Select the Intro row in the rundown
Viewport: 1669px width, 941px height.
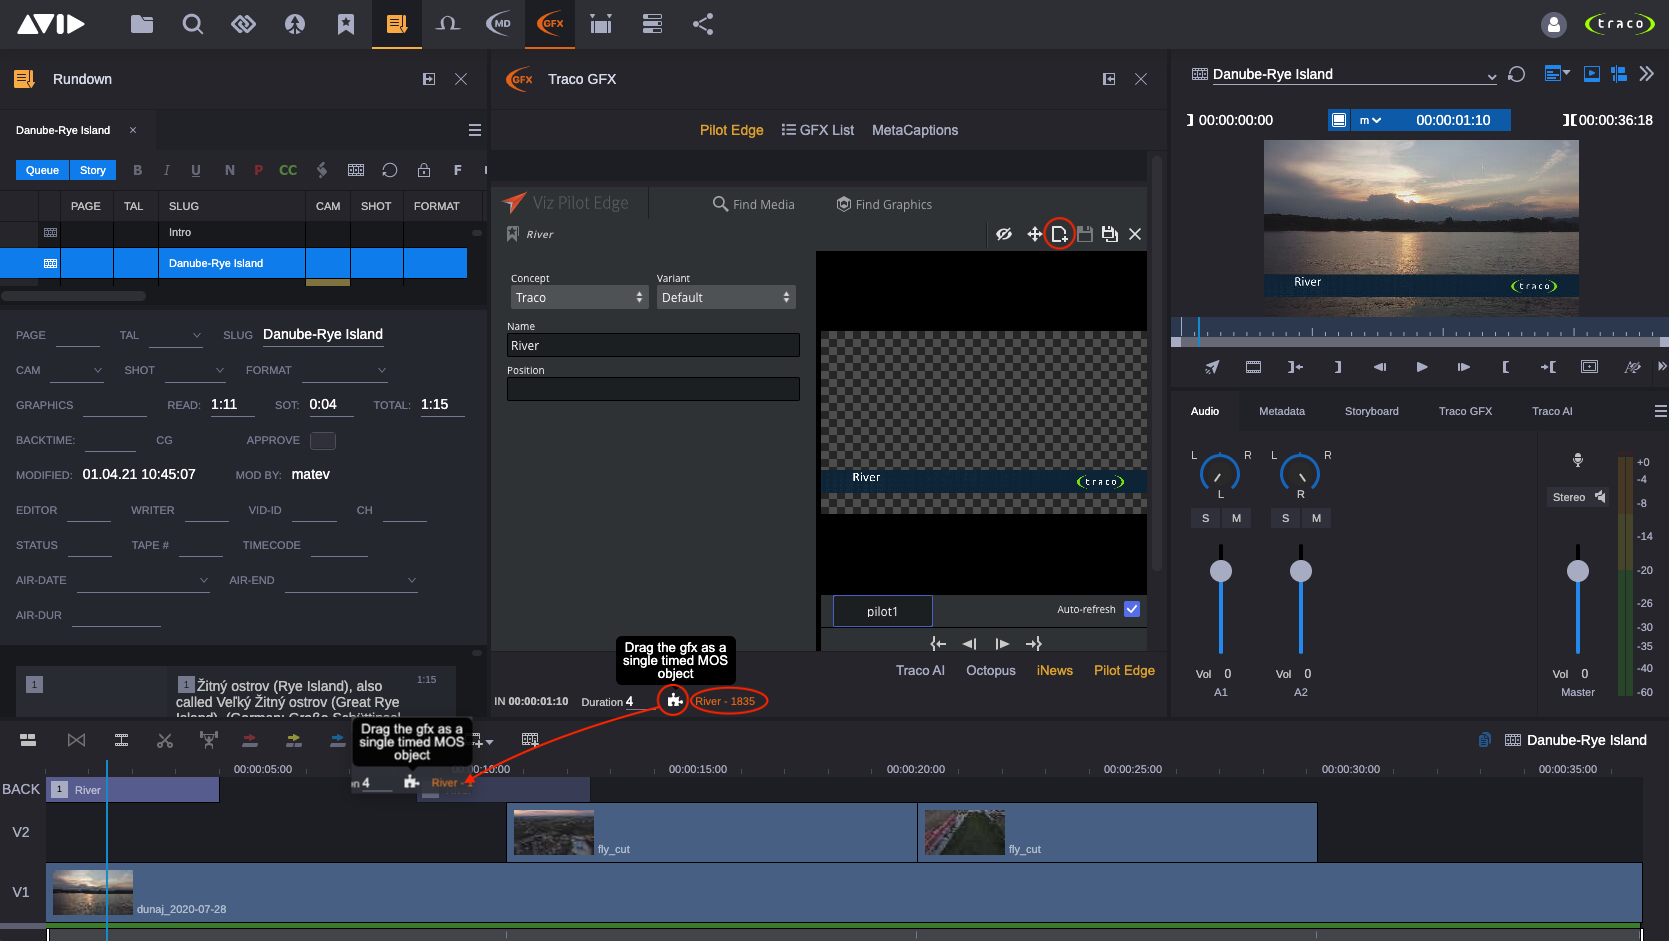click(x=234, y=232)
